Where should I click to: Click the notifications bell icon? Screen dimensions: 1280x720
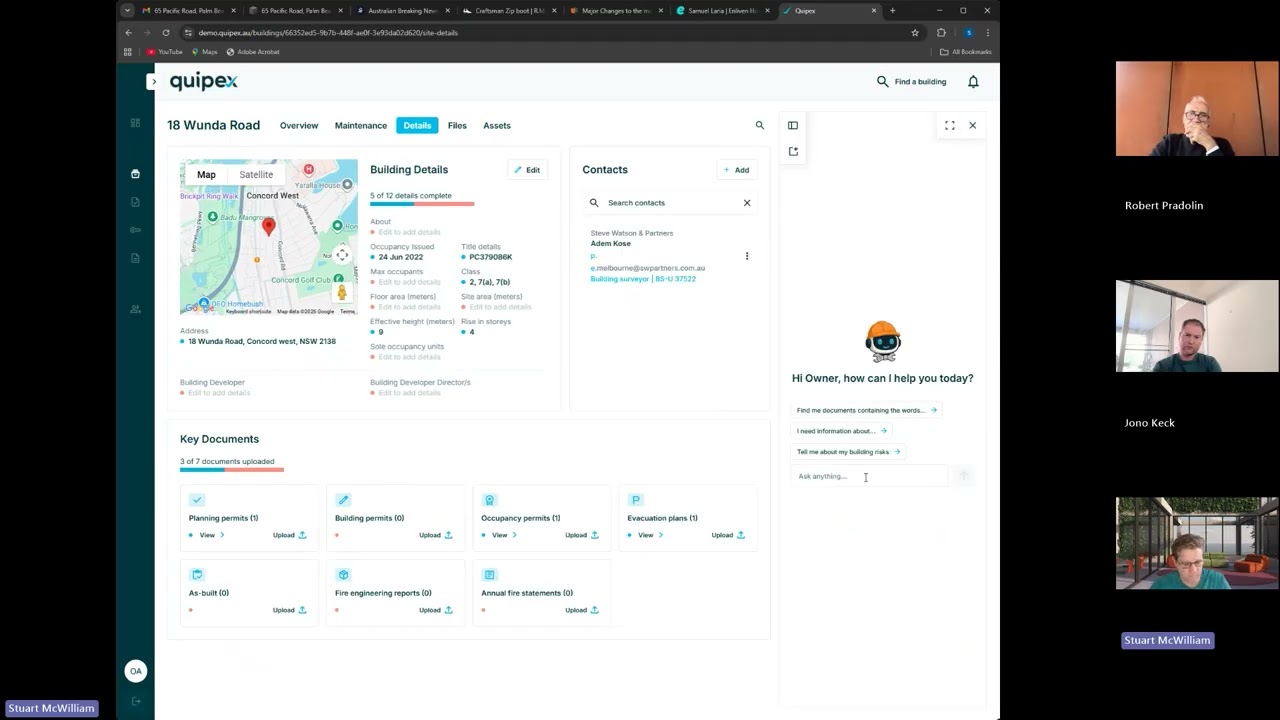tap(973, 81)
